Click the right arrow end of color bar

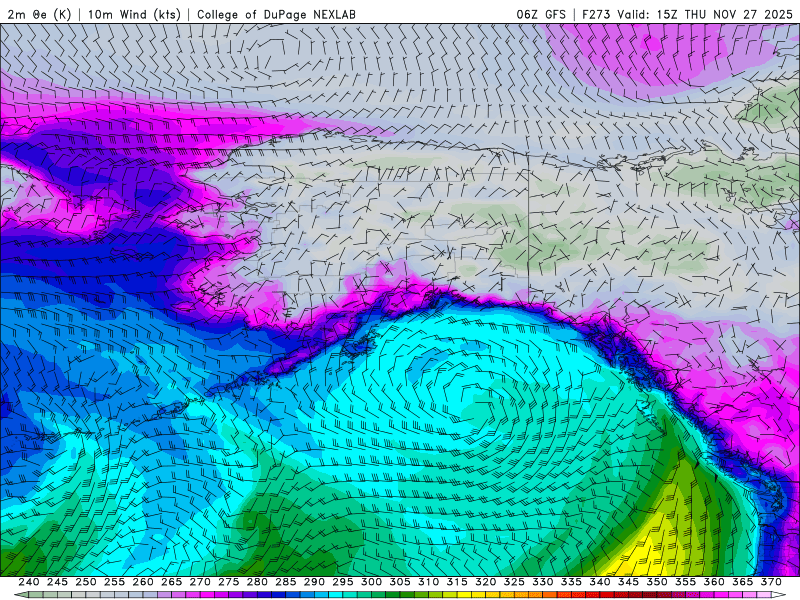click(x=779, y=595)
